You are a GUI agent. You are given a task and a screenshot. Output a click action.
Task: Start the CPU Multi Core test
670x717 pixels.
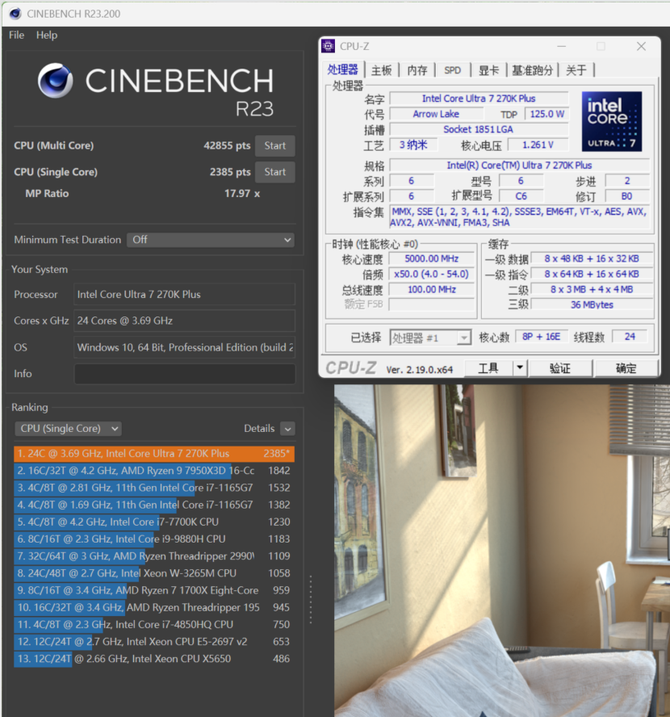(274, 146)
